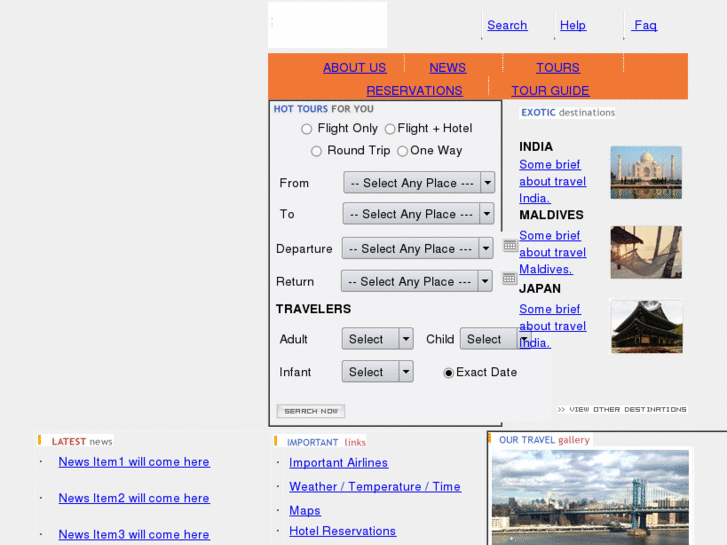Expand the Departure dropdown
Screen dimensions: 727x545
pos(417,249)
